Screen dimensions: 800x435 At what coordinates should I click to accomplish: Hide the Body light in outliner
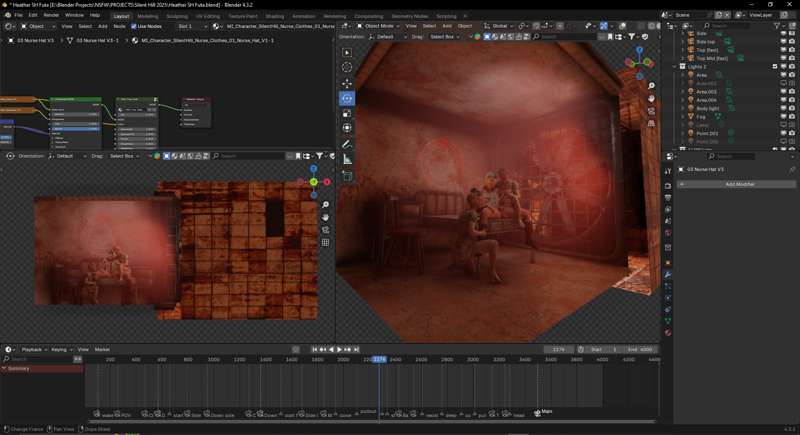784,108
